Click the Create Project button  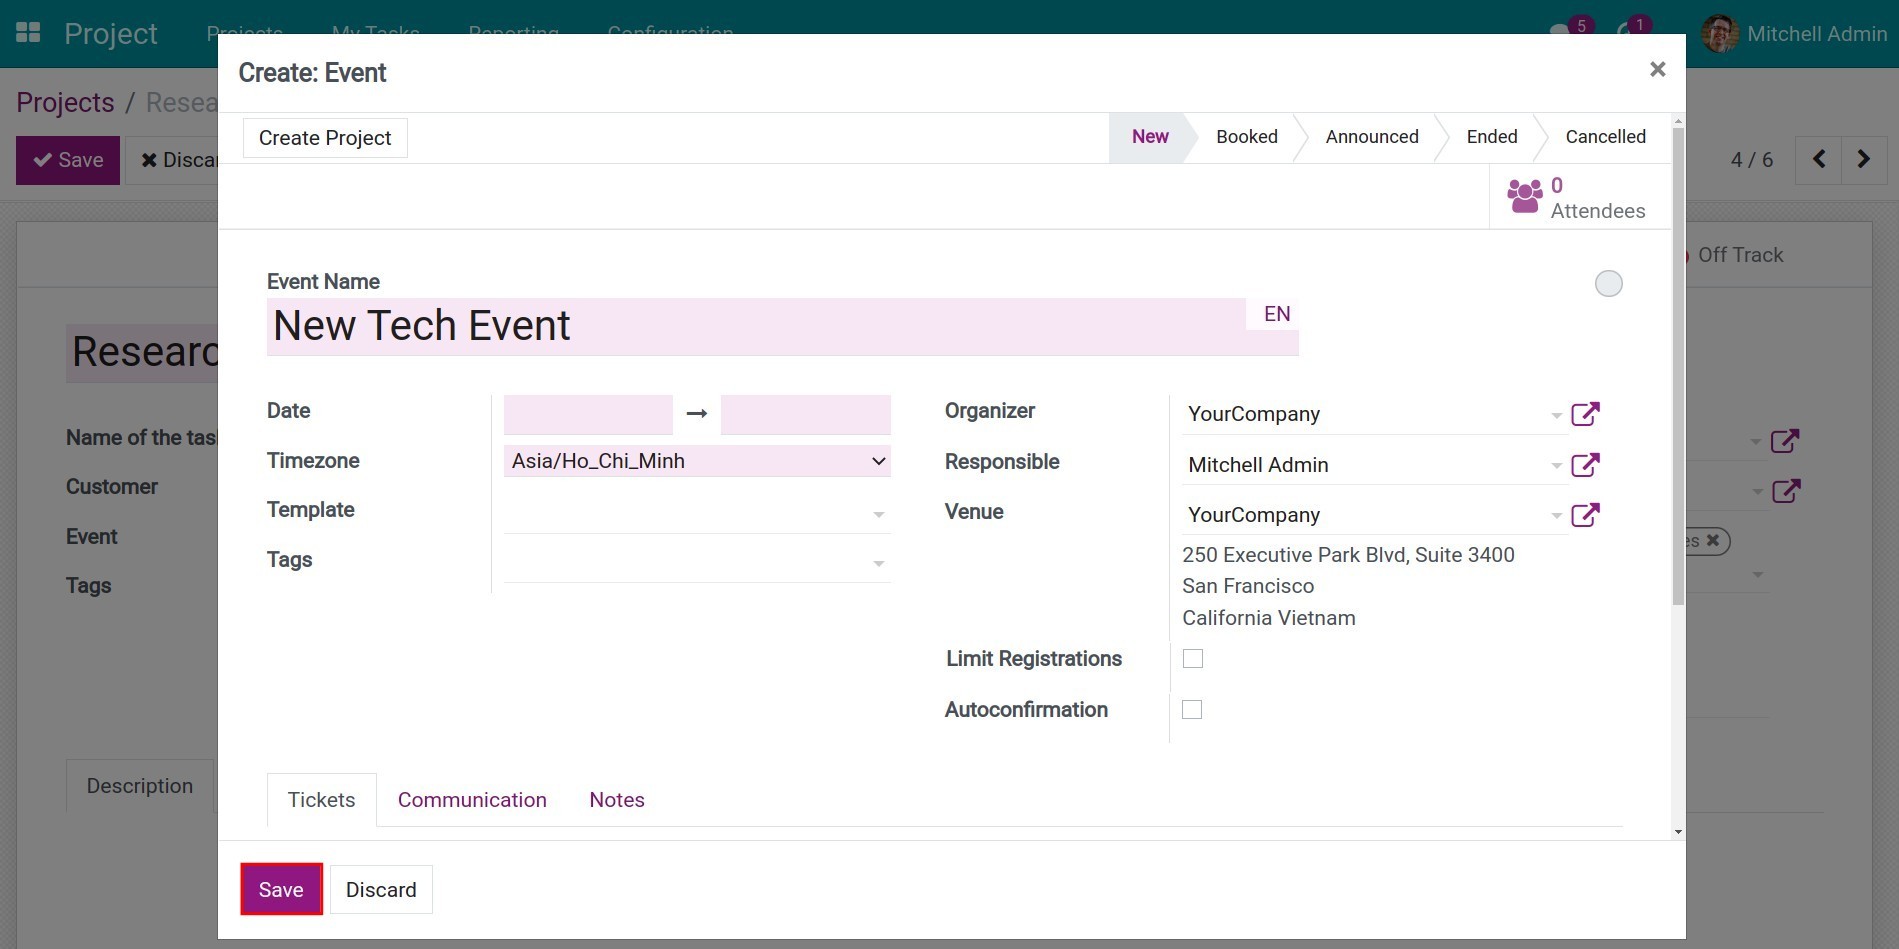324,137
